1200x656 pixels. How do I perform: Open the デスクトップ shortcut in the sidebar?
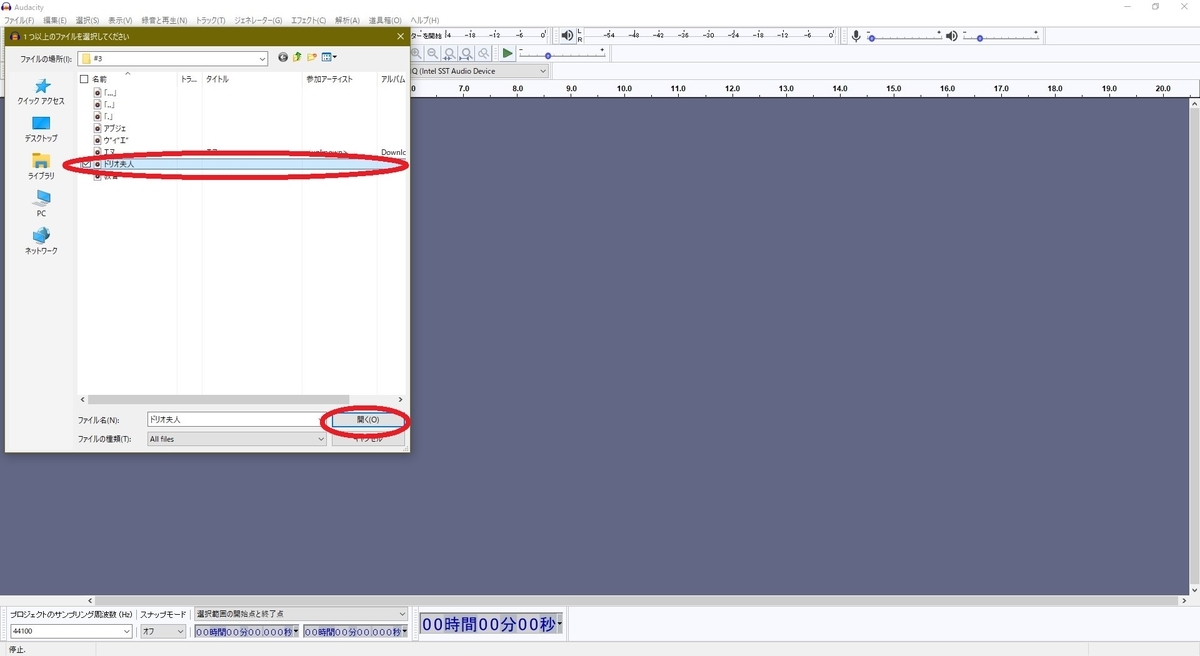click(x=41, y=126)
